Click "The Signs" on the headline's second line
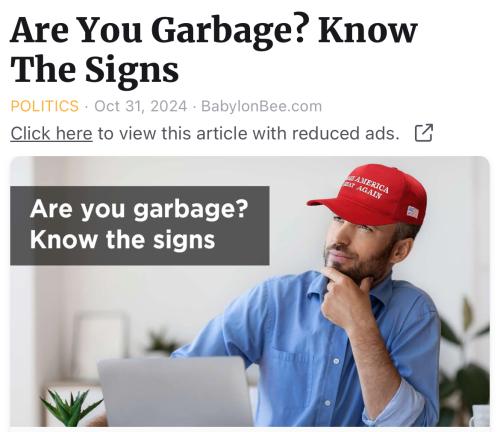Viewport: 500px width, 432px height. tap(95, 71)
